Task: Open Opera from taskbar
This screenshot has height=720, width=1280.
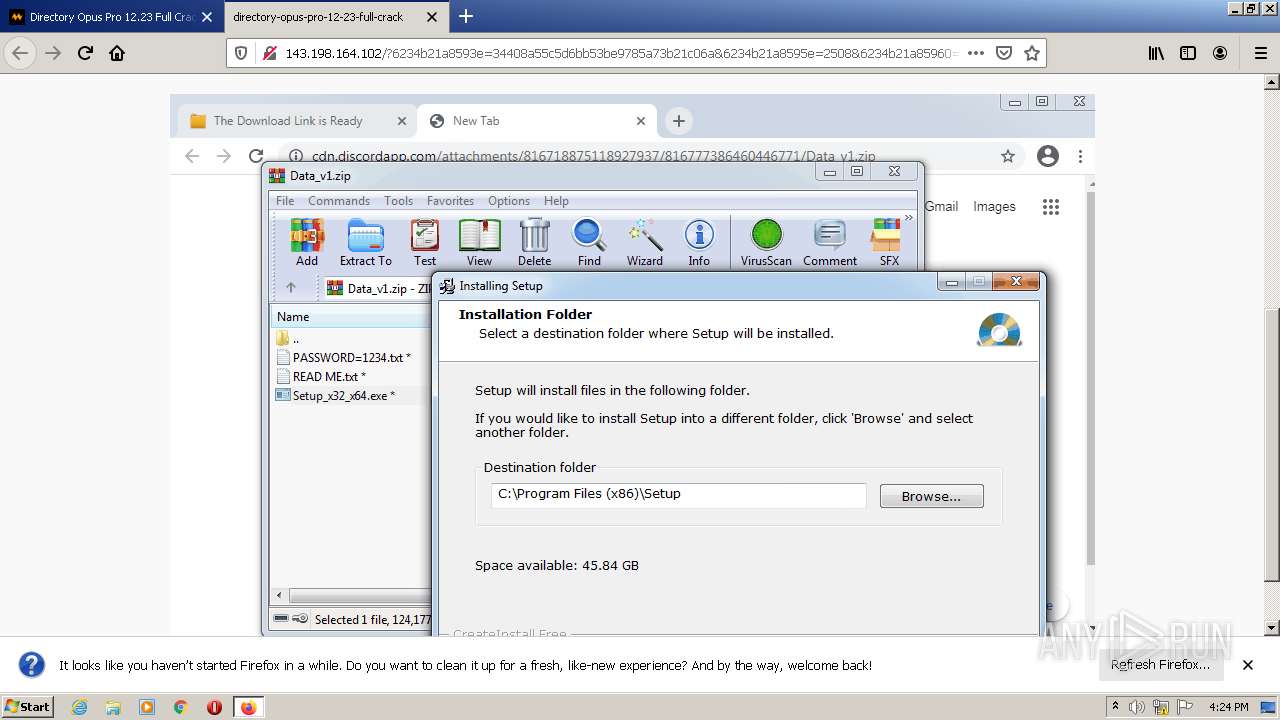Action: 214,707
